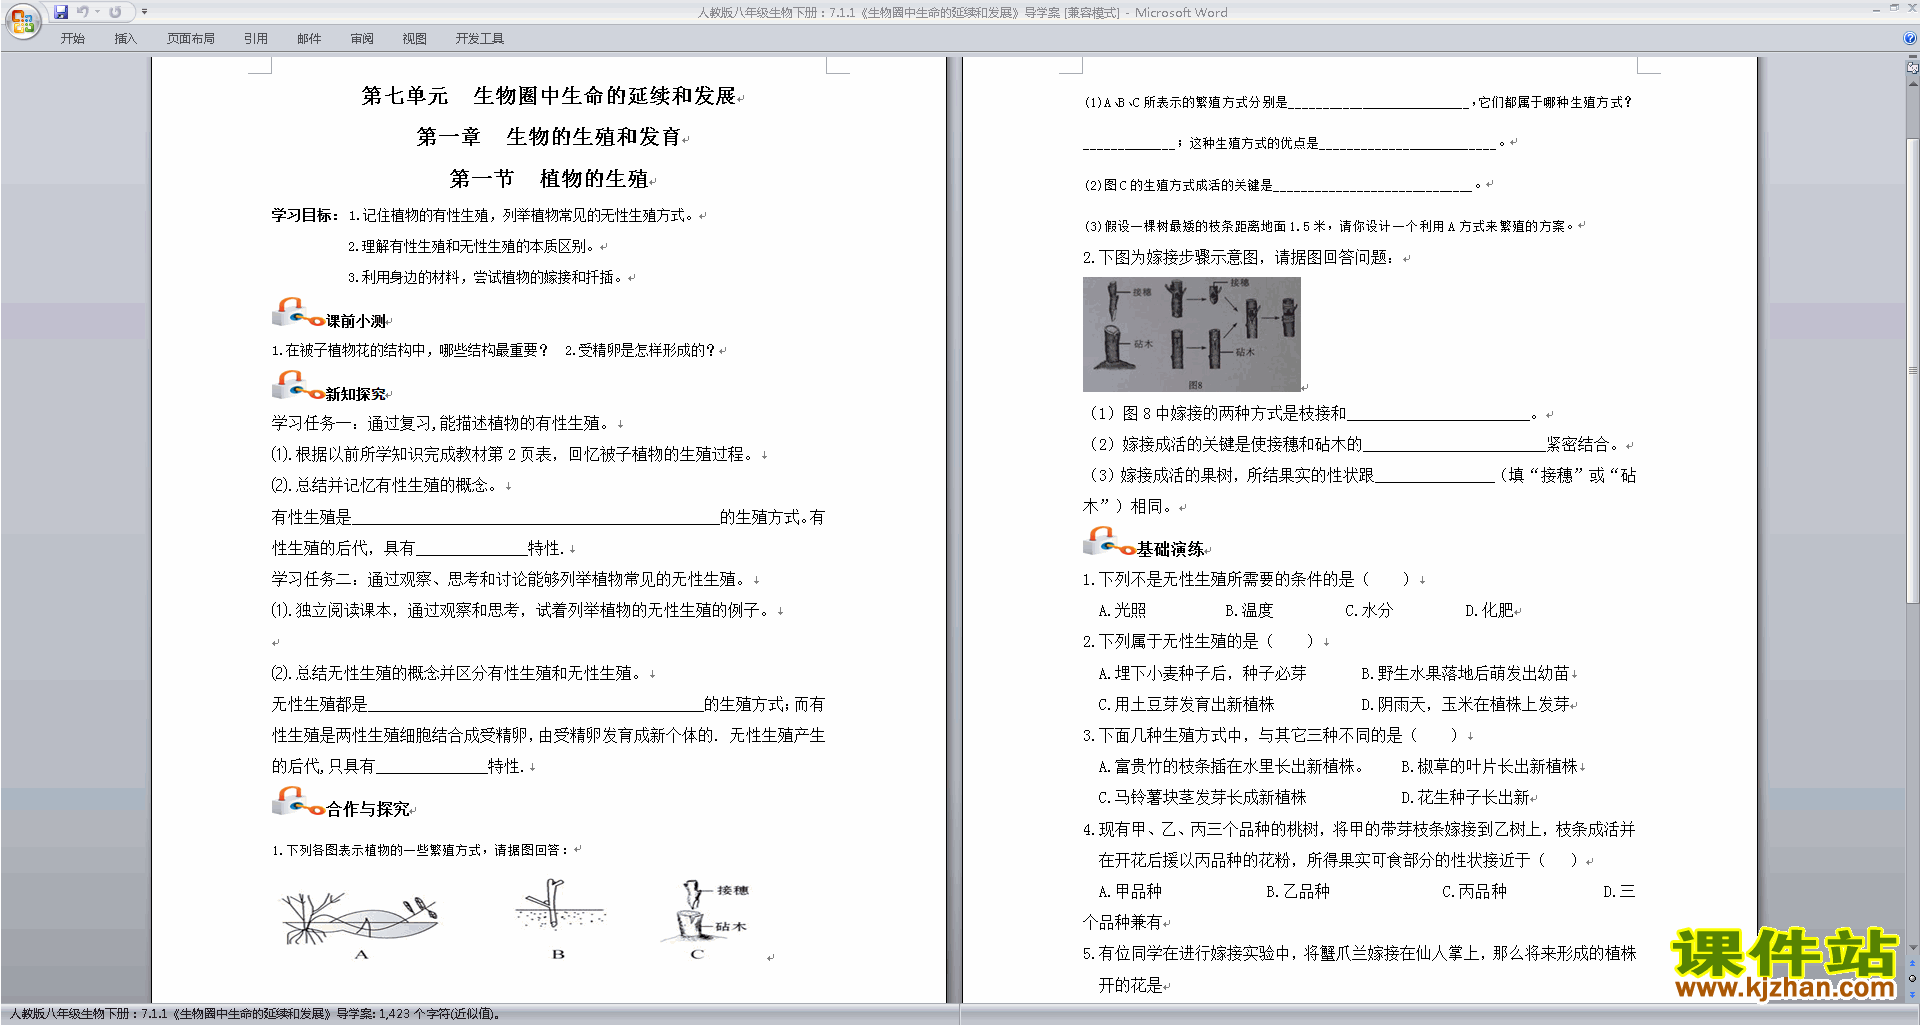This screenshot has height=1025, width=1920.
Task: Restore down the Word window
Action: pos(1894,8)
